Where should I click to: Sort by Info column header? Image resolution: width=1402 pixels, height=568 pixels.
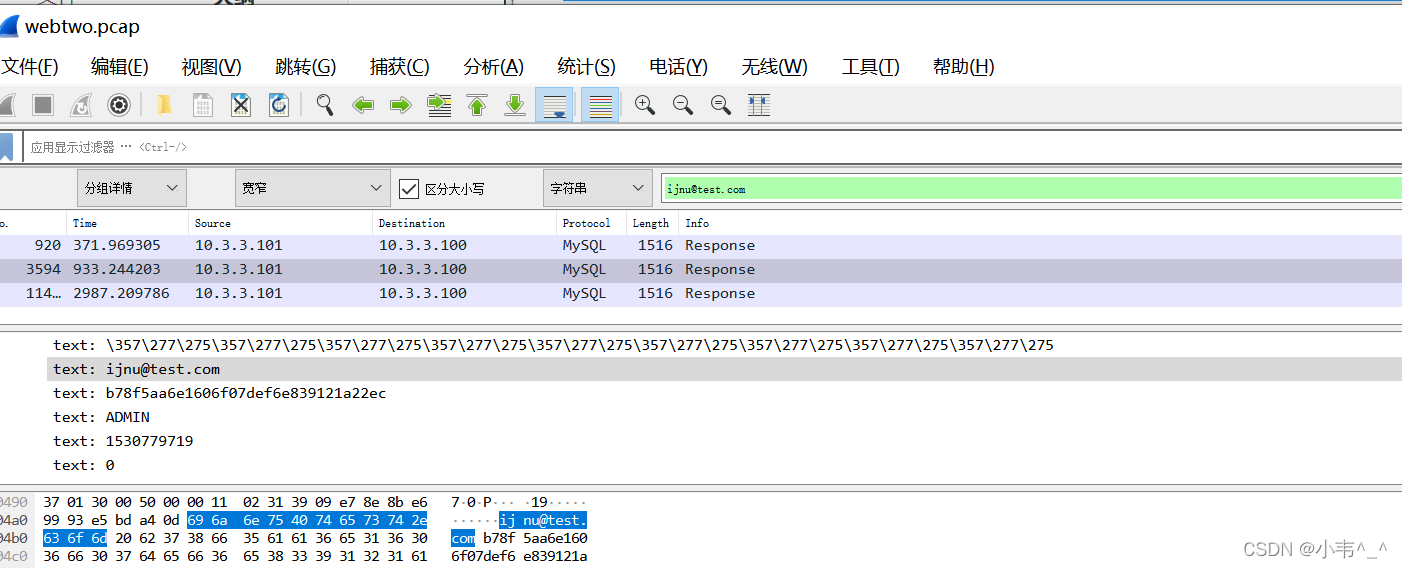tap(1040, 223)
